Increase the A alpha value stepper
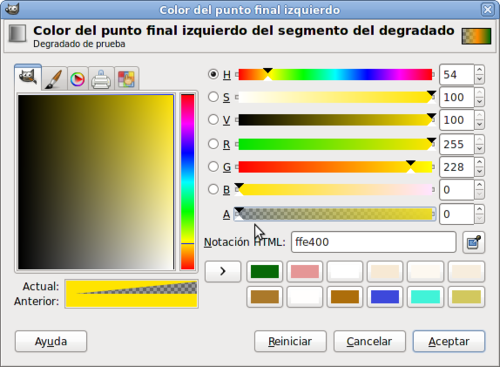 (479, 209)
